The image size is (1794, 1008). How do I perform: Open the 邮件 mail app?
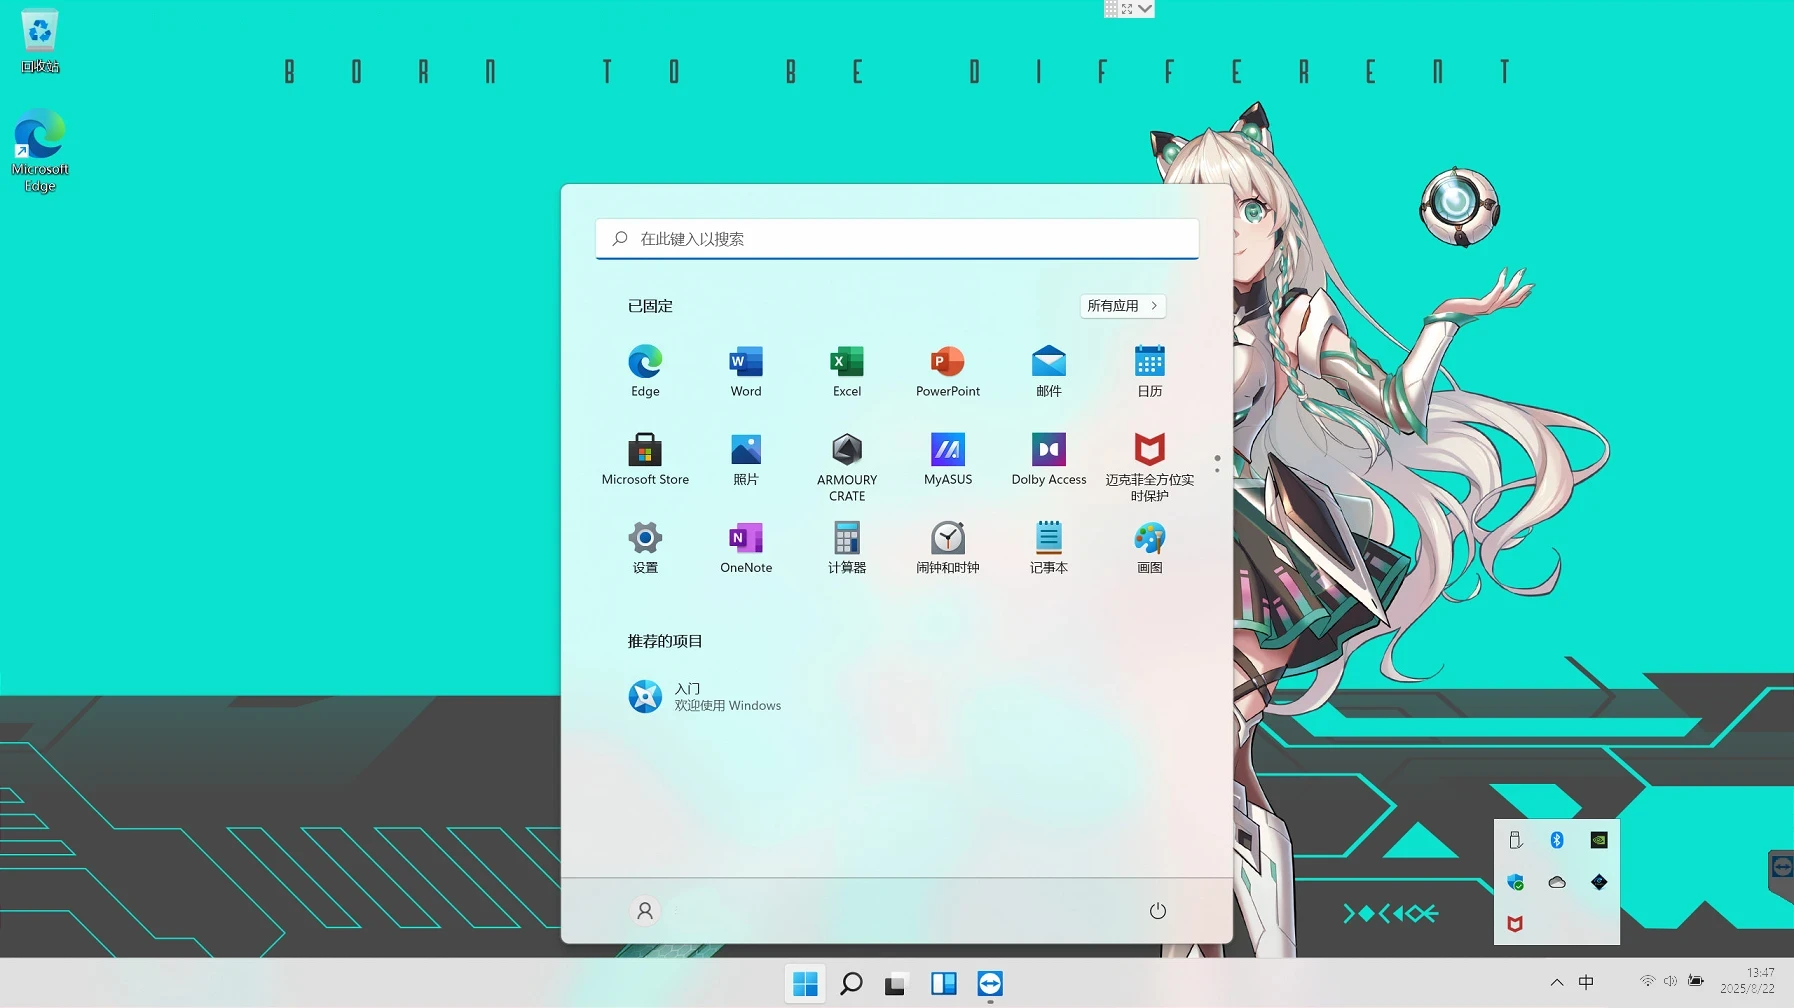click(1049, 371)
